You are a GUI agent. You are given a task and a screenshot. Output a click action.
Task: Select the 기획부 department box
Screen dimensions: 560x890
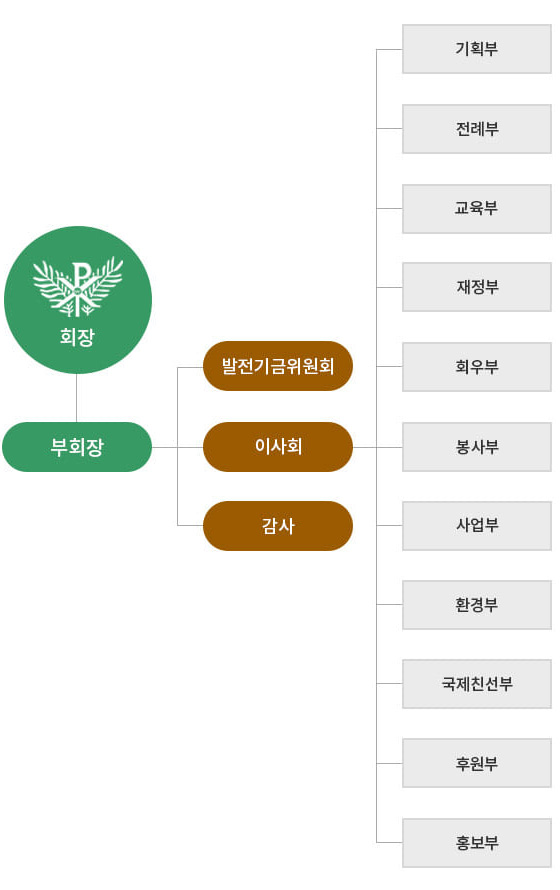(x=477, y=49)
